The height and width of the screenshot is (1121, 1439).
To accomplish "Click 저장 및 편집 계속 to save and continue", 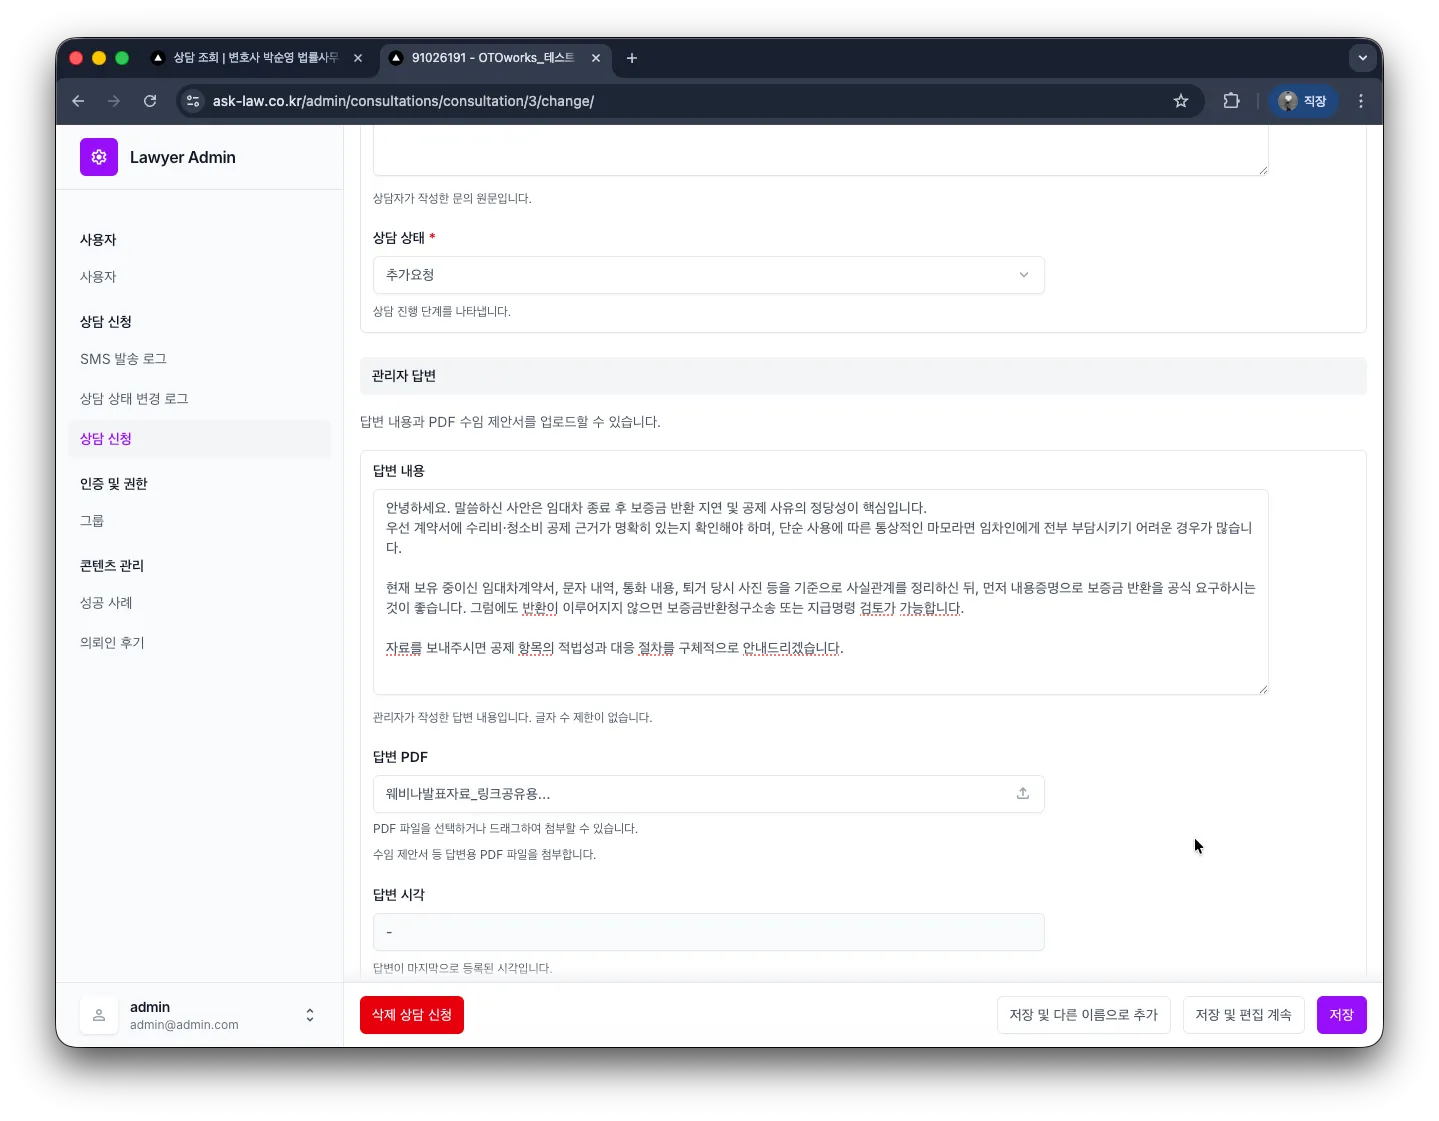I will point(1243,1014).
